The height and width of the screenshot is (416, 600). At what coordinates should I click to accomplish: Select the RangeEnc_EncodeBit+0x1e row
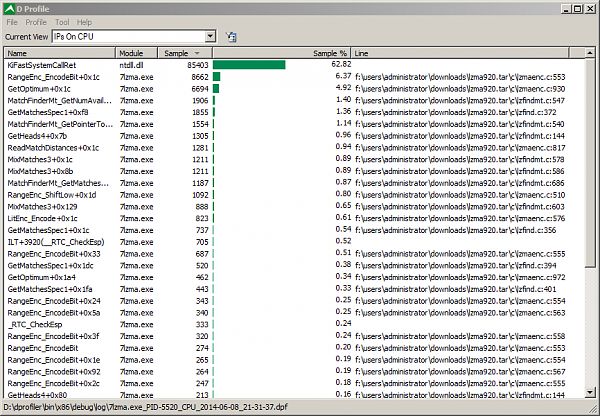pyautogui.click(x=295, y=360)
